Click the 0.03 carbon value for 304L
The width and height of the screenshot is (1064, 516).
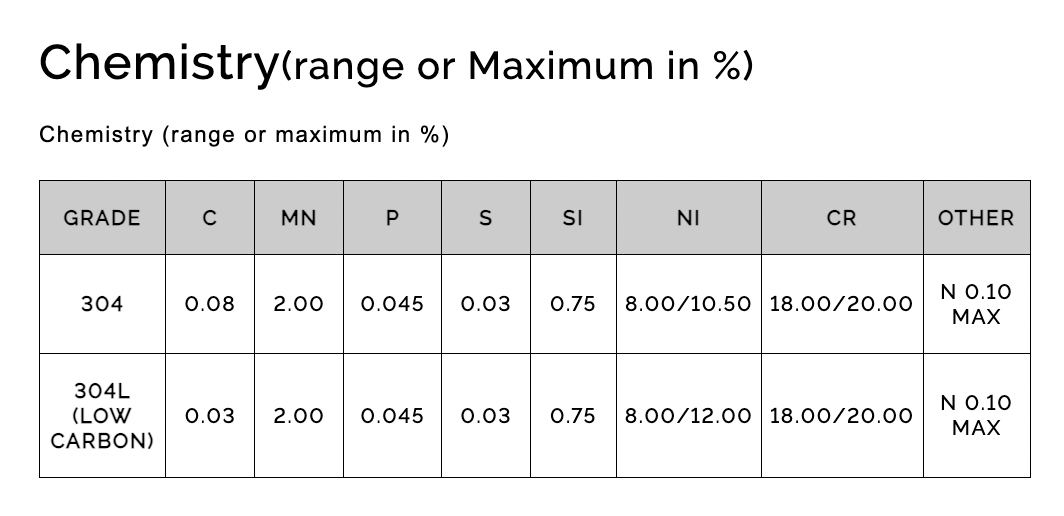point(210,415)
